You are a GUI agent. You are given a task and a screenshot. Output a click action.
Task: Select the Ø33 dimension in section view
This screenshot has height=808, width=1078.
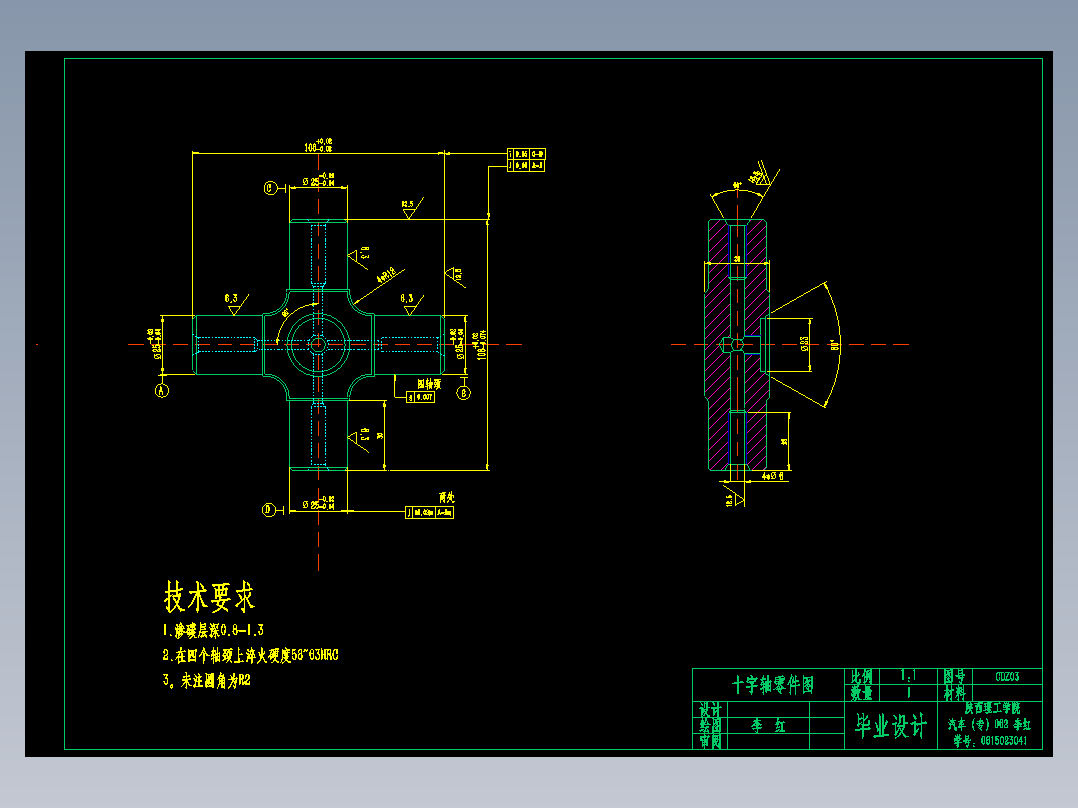point(804,344)
